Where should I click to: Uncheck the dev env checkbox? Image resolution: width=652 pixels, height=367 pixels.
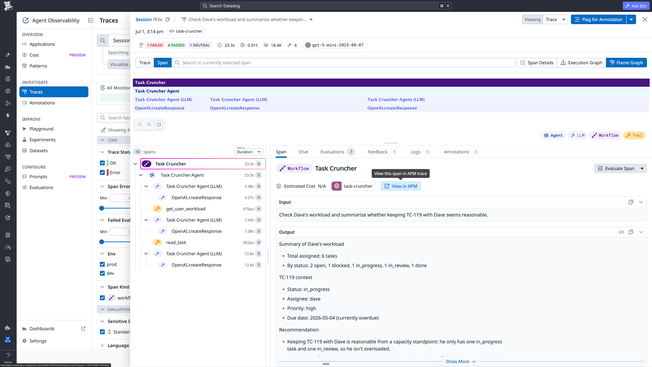pyautogui.click(x=102, y=273)
